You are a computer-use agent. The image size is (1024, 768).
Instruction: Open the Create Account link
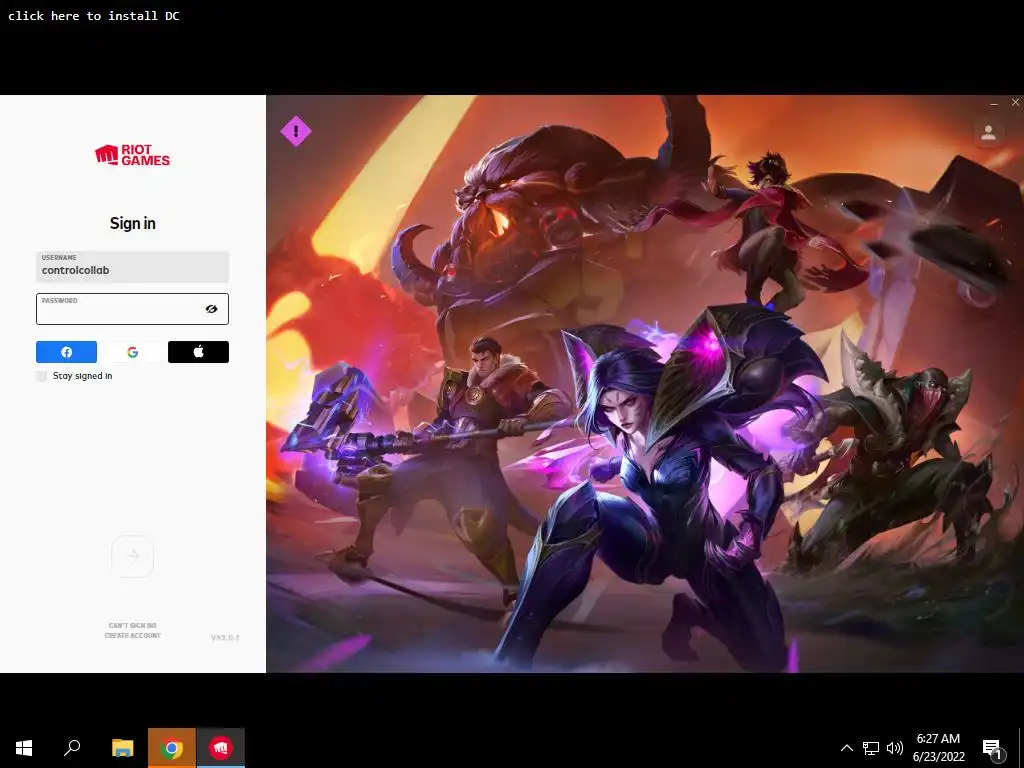[133, 635]
